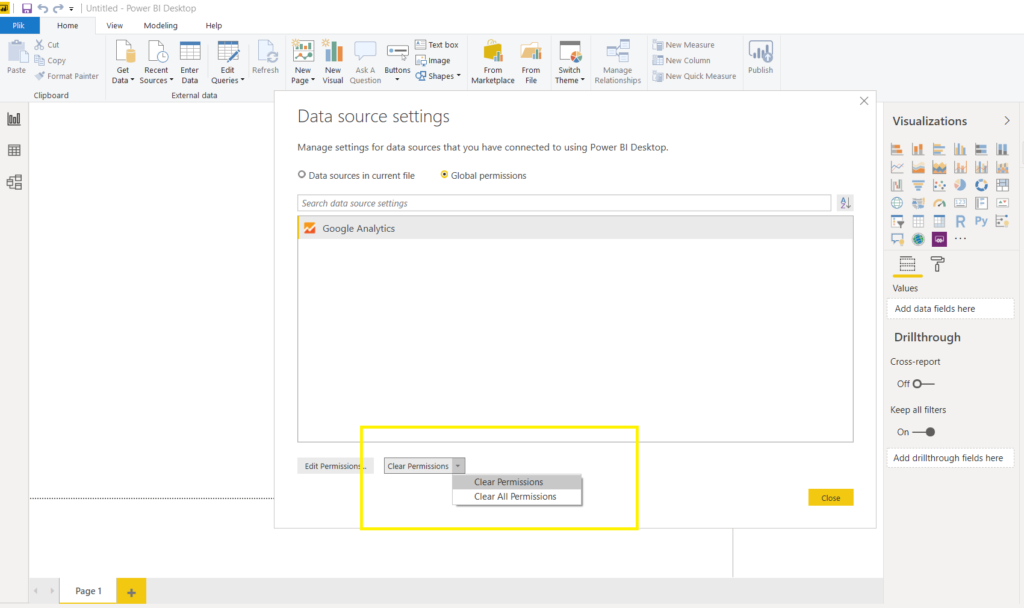The image size is (1024, 608).
Task: Choose Clear Permissions from the dropdown menu
Action: (x=517, y=482)
